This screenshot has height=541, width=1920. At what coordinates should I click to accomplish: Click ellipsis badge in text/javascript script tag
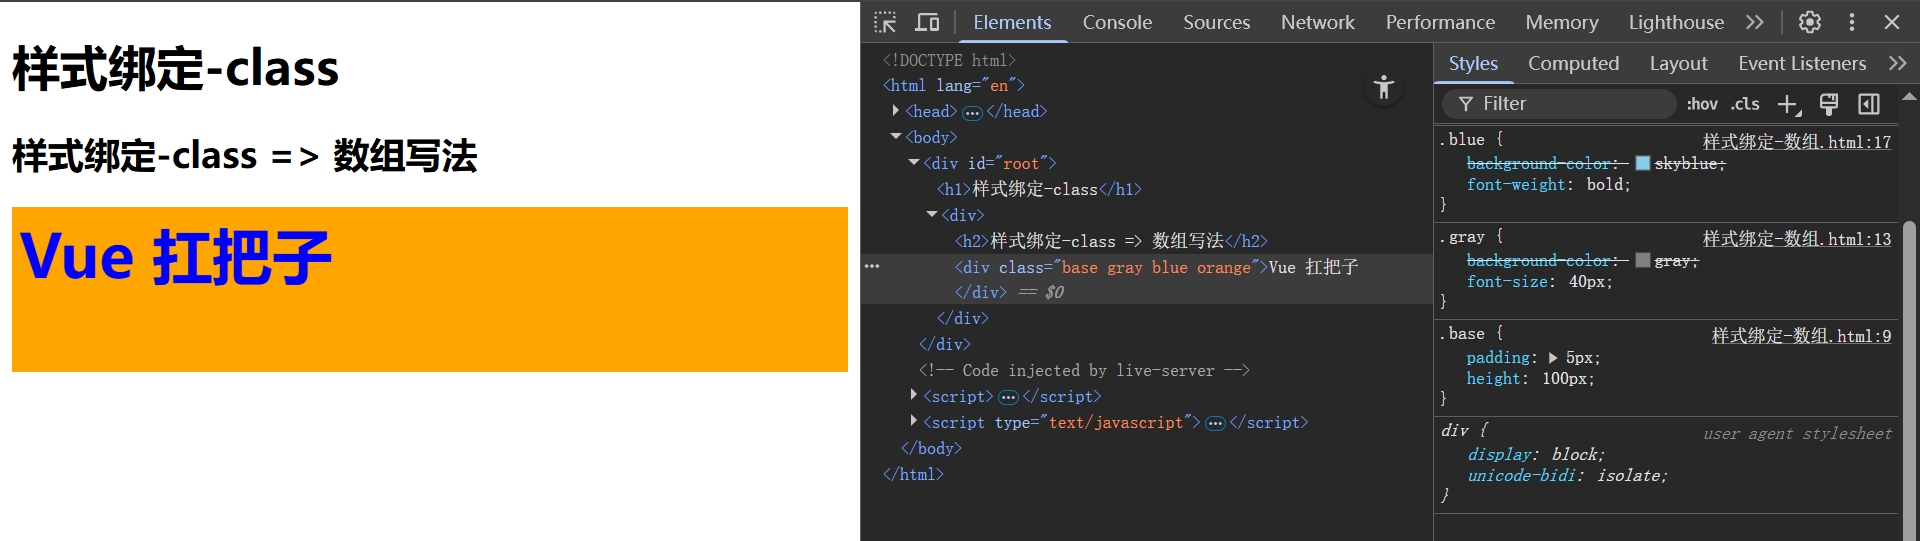tap(1215, 424)
